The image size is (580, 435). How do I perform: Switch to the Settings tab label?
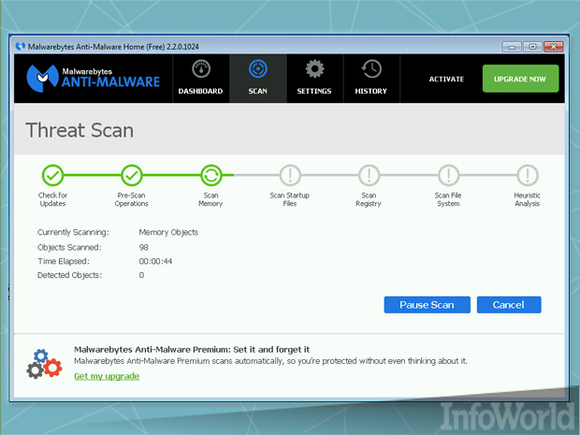314,91
